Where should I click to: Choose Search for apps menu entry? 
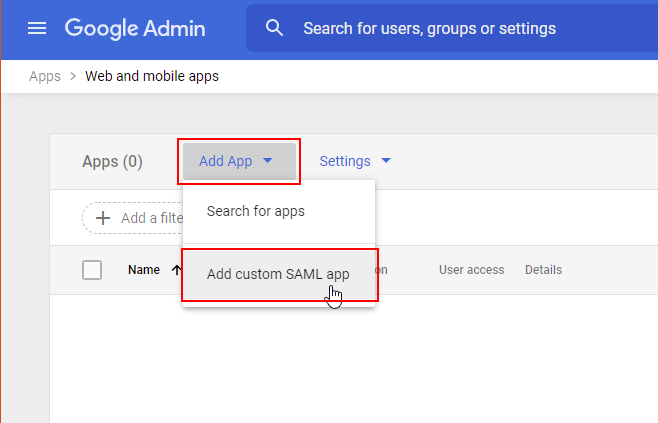[279, 212]
